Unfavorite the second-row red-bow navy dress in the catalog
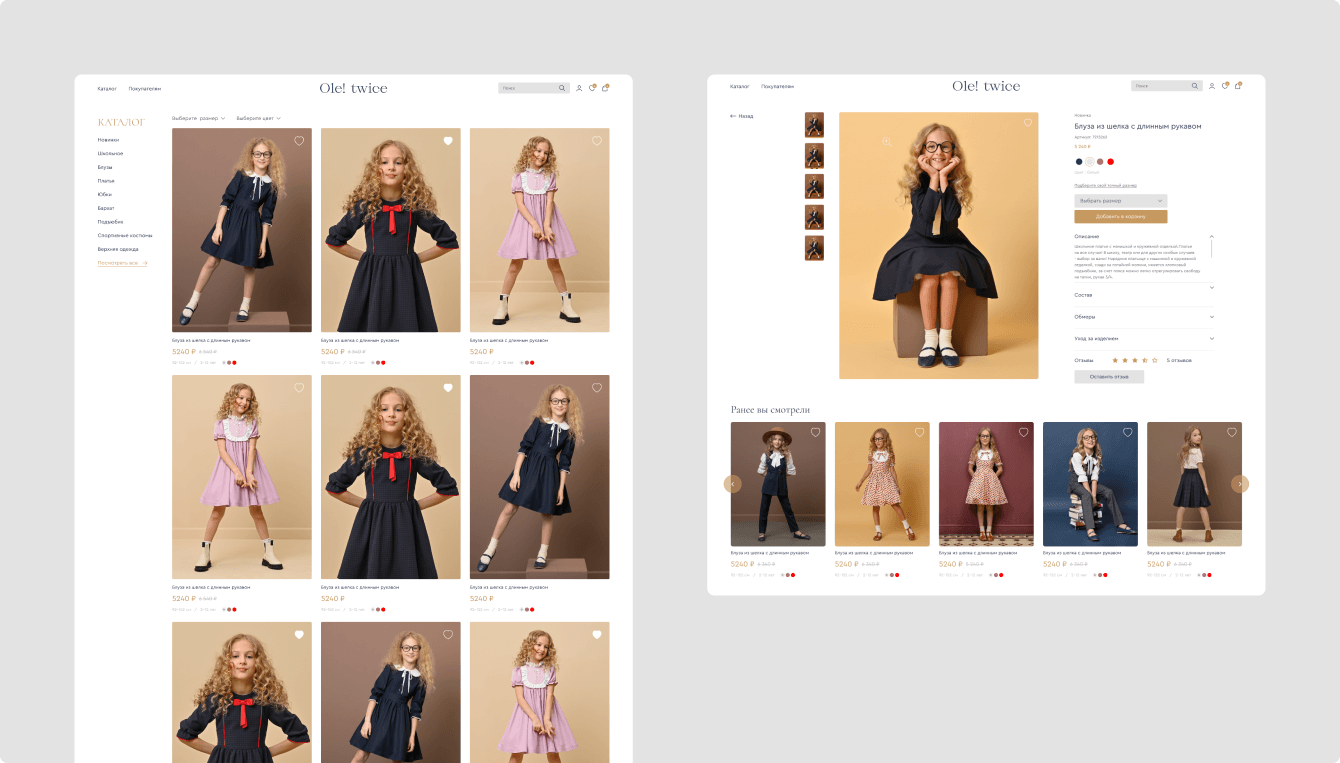The height and width of the screenshot is (763, 1340). 448,388
